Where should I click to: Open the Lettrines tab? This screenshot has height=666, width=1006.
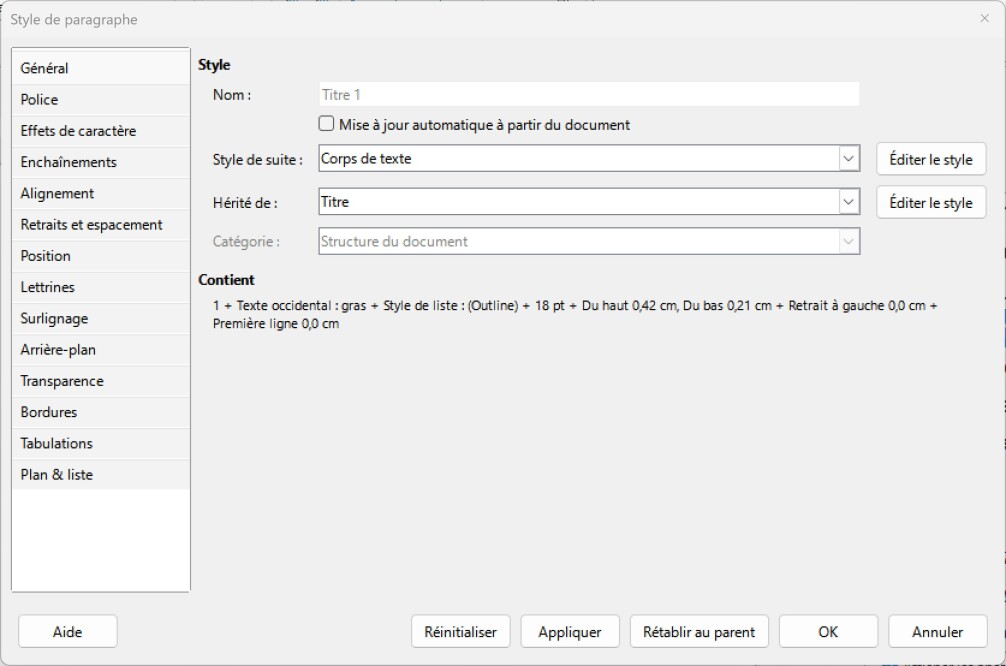click(x=47, y=287)
